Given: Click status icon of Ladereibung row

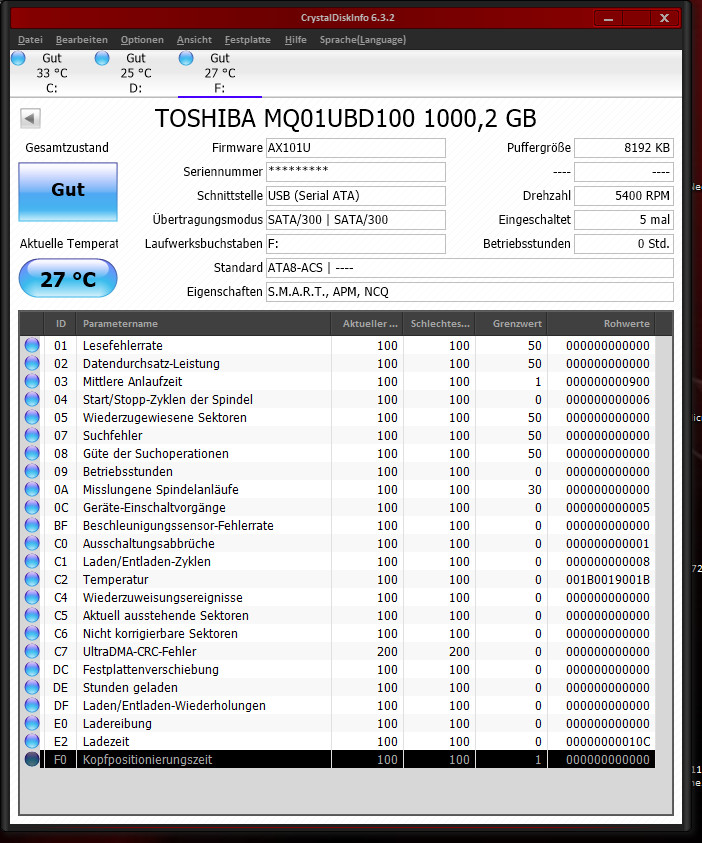Looking at the screenshot, I should coord(32,724).
